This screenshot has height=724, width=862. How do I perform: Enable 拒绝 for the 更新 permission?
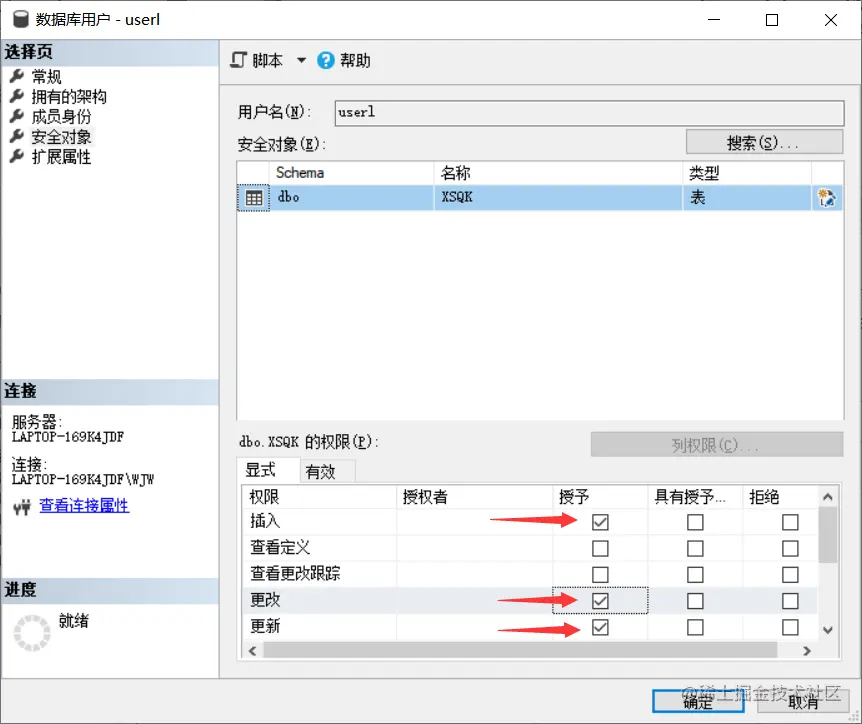pyautogui.click(x=789, y=627)
